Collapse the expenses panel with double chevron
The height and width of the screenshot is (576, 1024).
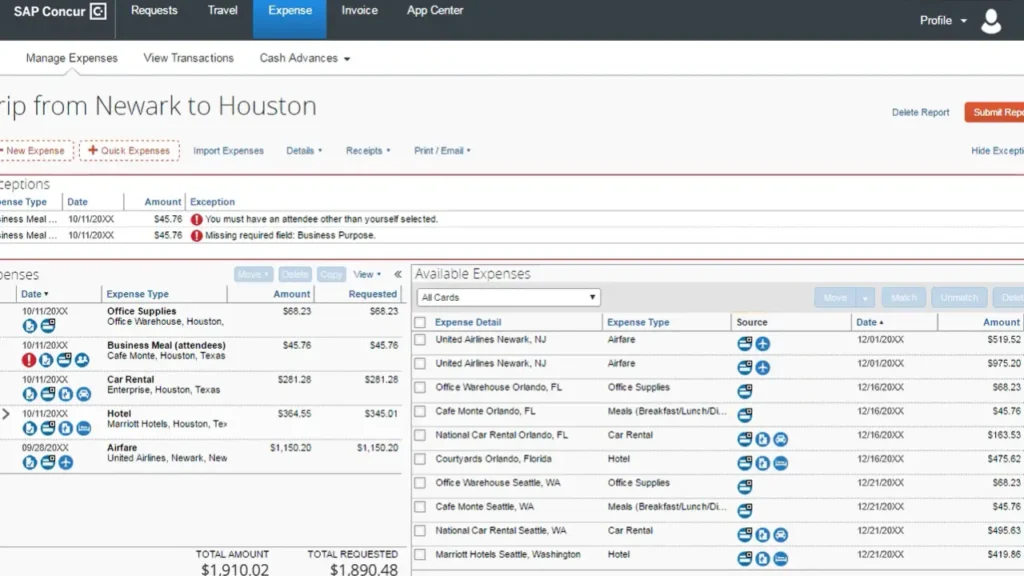click(398, 274)
